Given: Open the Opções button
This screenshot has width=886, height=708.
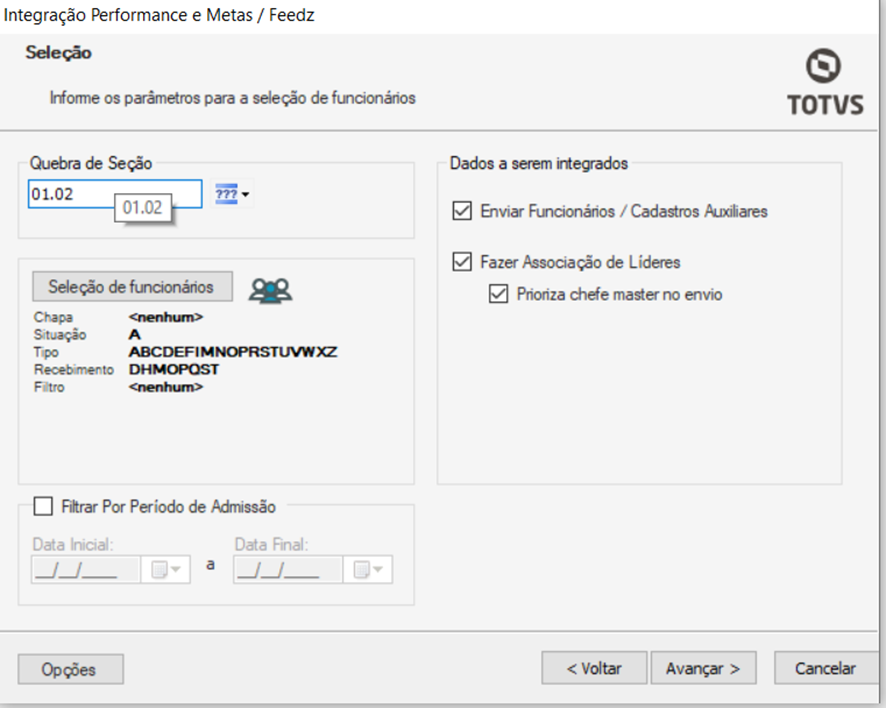Looking at the screenshot, I should tap(71, 669).
